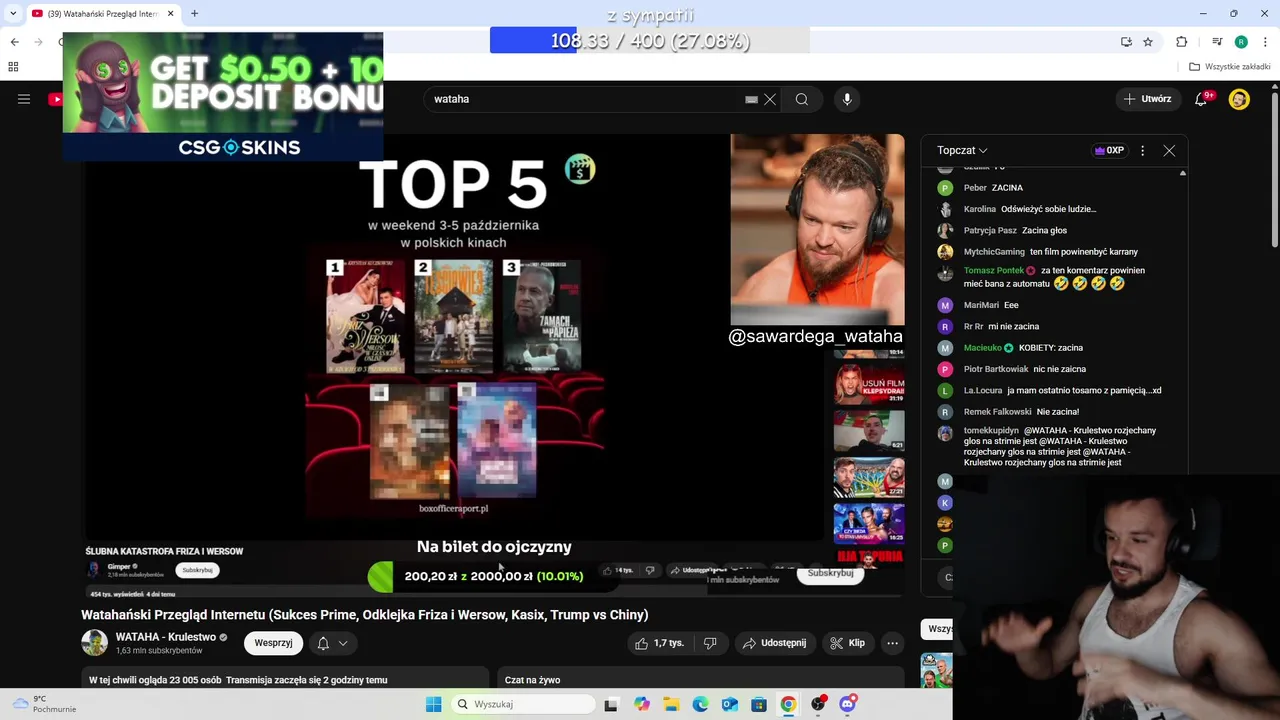1280x720 pixels.
Task: Open the YouTube hamburger guide menu
Action: [24, 99]
